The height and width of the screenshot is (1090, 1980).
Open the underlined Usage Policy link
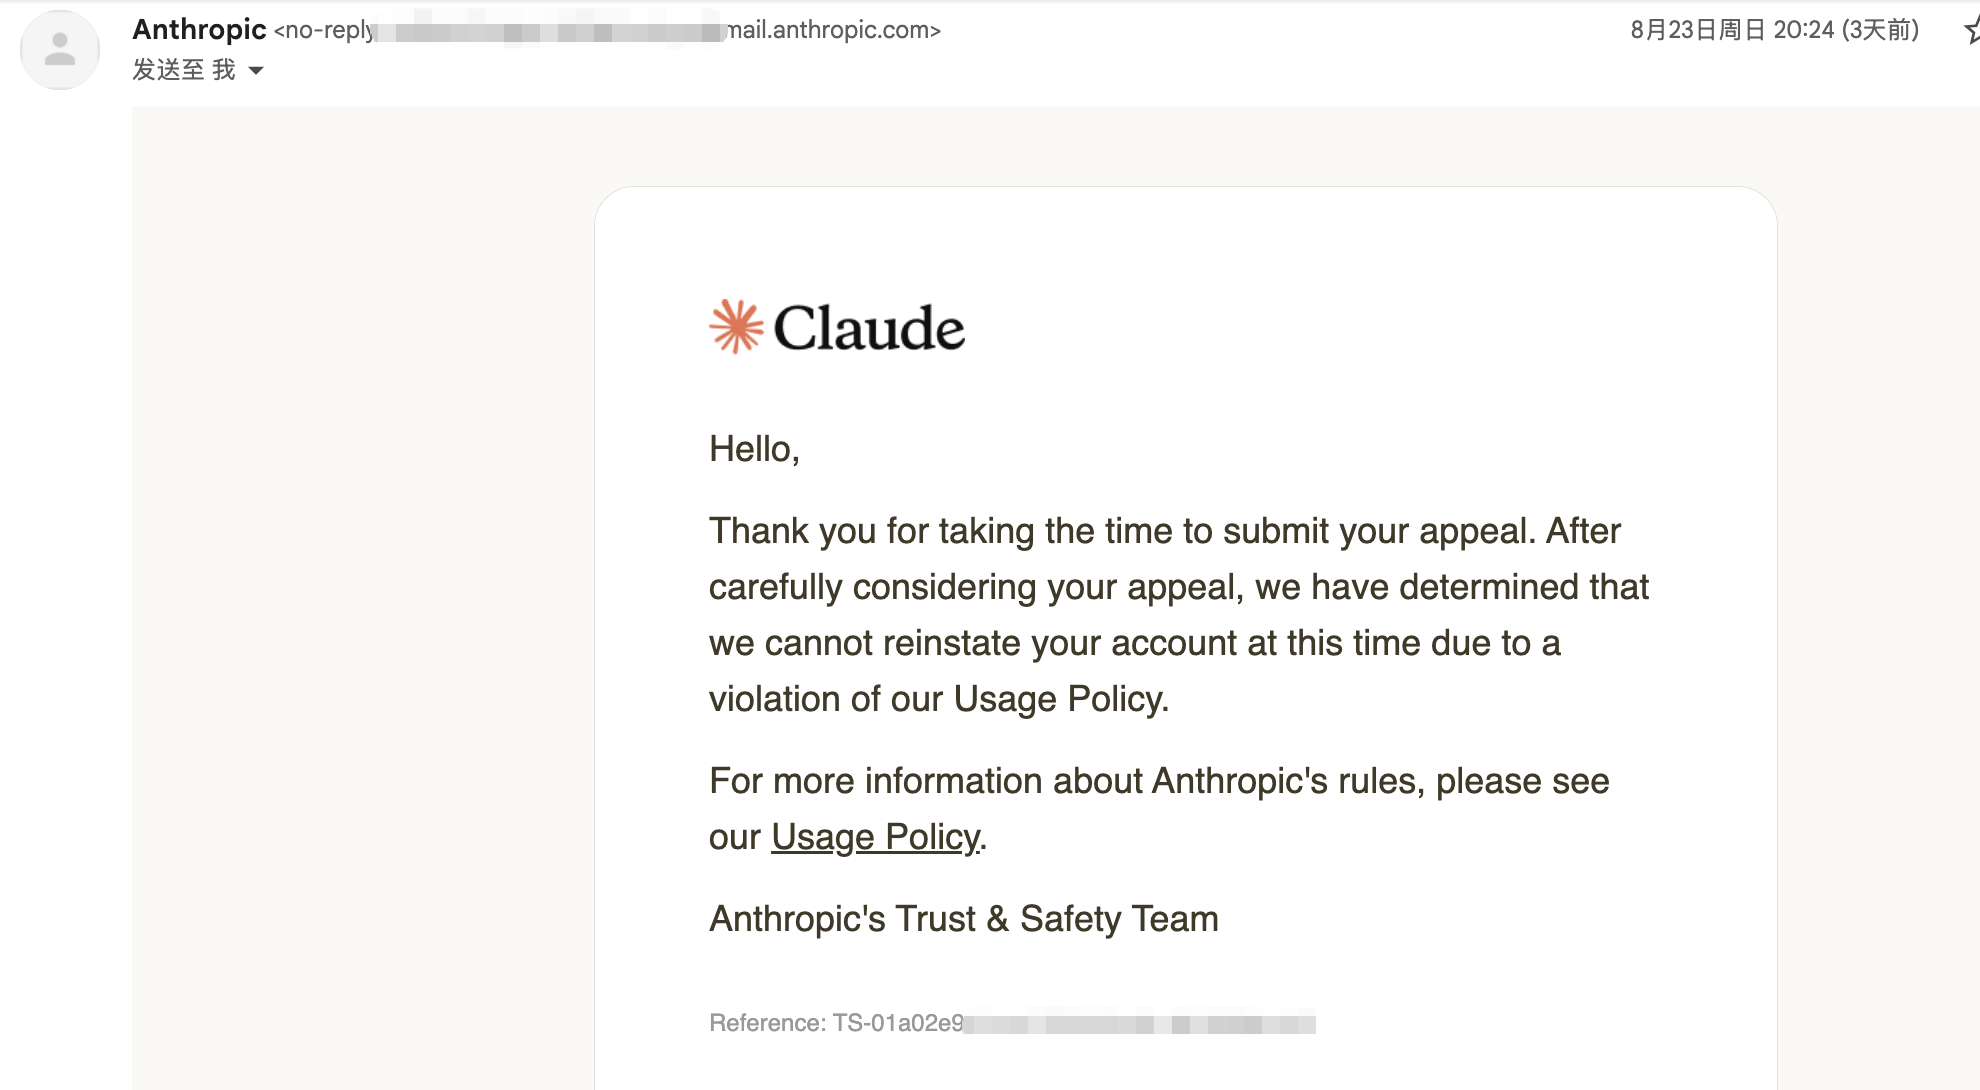point(875,837)
